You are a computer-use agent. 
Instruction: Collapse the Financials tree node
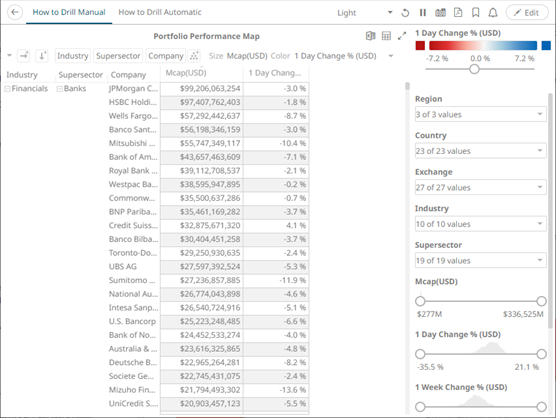pos(7,89)
